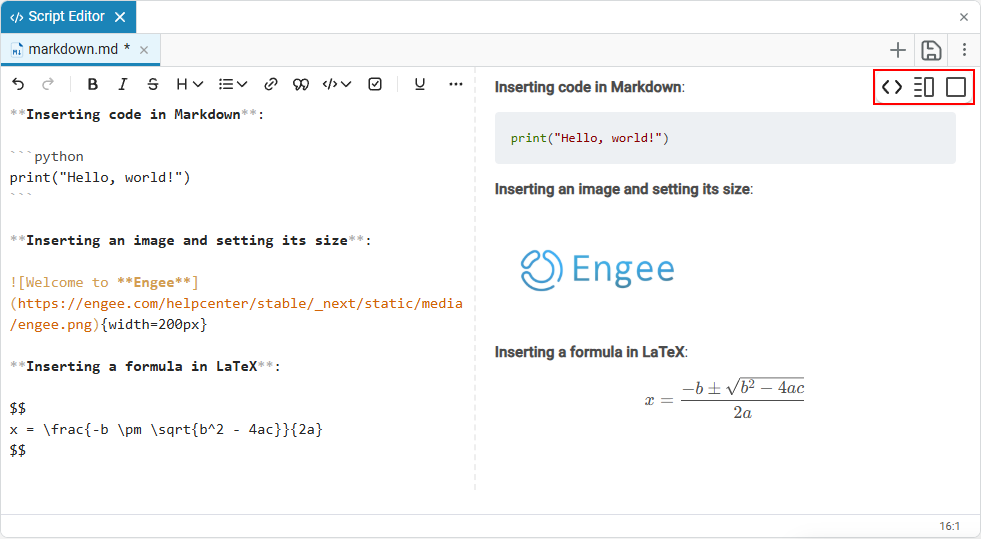Click the 16:1 cursor position indicator
Viewport: 981px width, 539px height.
pyautogui.click(x=949, y=526)
